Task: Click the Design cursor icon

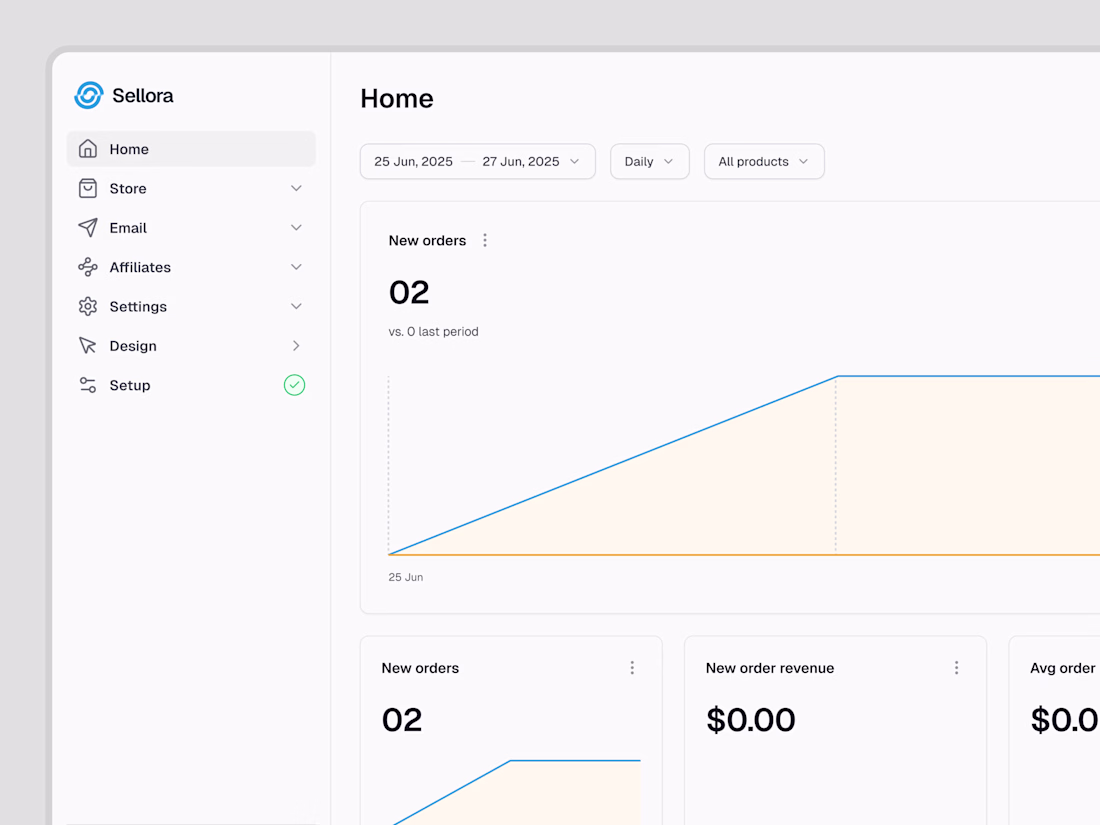Action: point(88,346)
